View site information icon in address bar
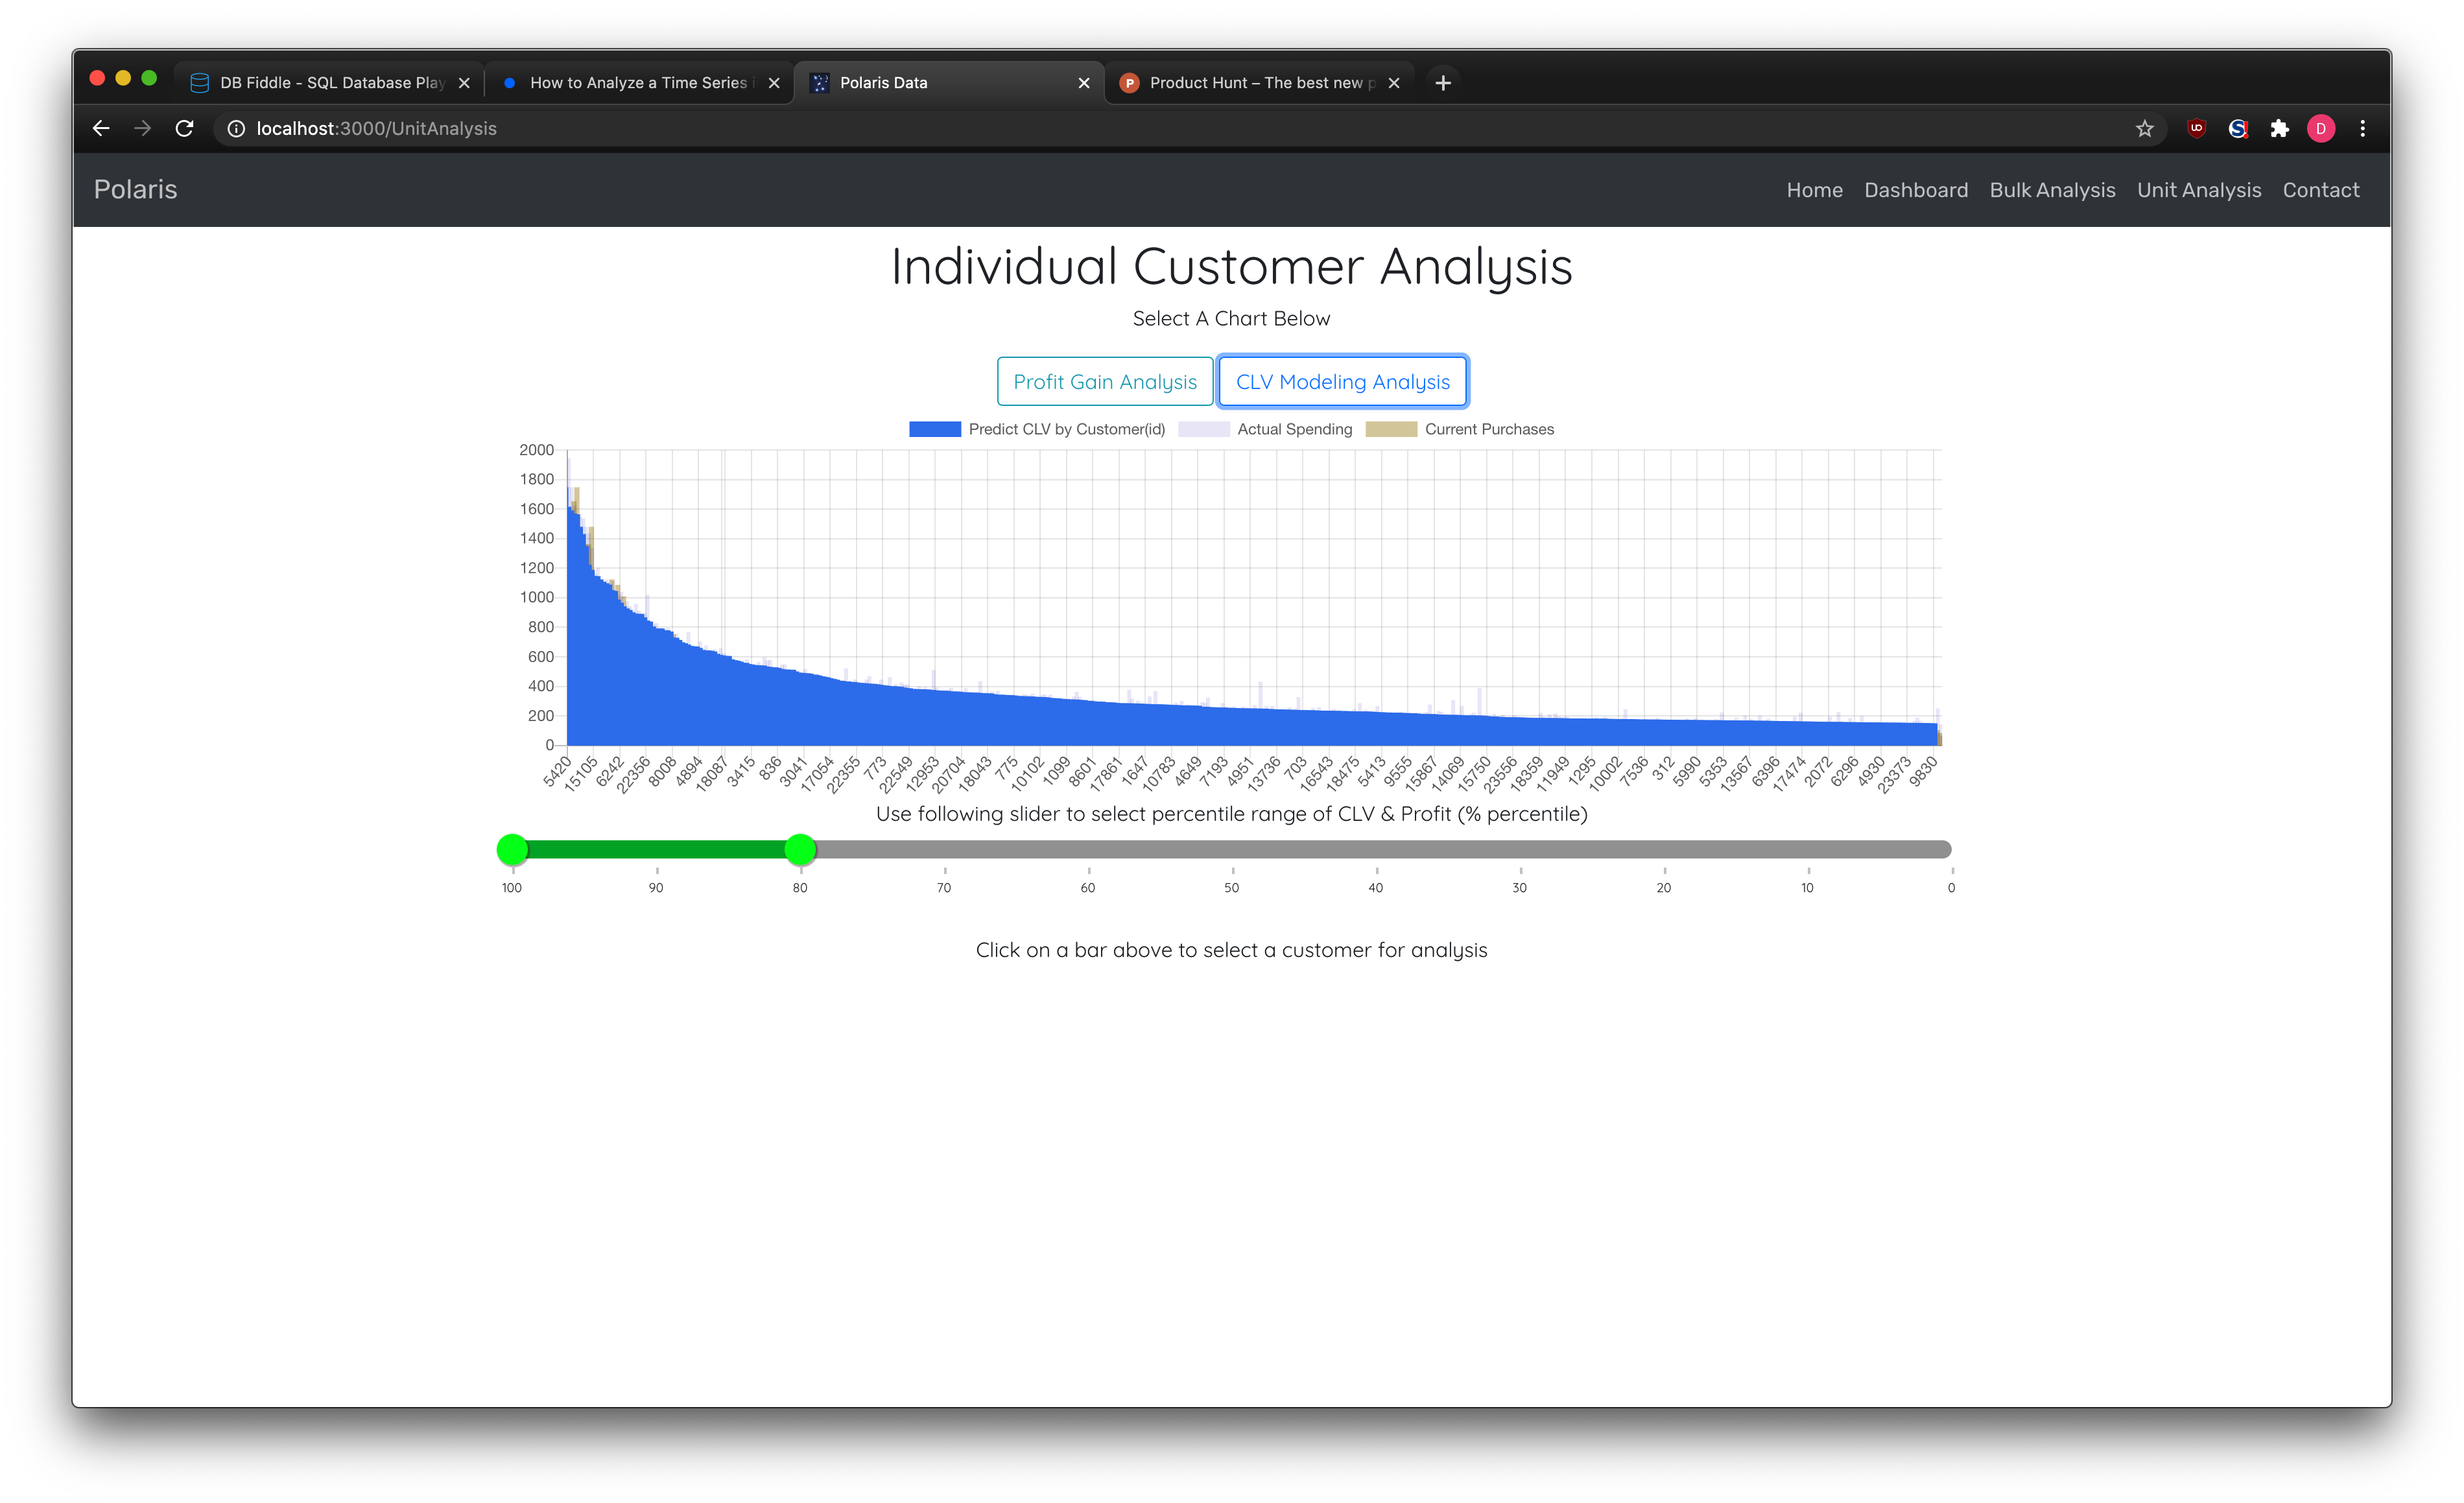2464x1503 pixels. tap(236, 128)
